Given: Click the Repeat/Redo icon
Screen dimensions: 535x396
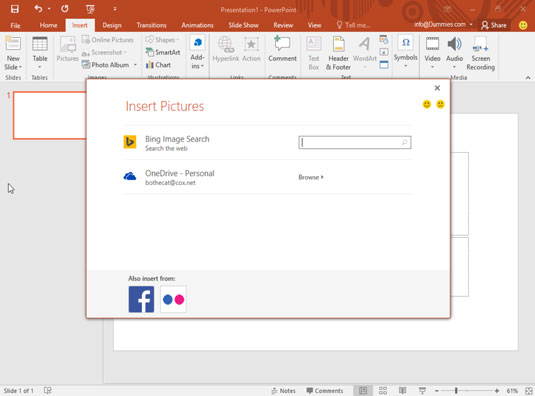Looking at the screenshot, I should click(x=64, y=9).
